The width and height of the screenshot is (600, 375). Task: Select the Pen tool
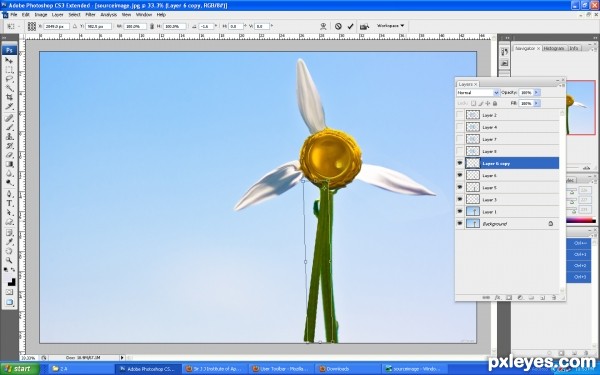[9, 194]
